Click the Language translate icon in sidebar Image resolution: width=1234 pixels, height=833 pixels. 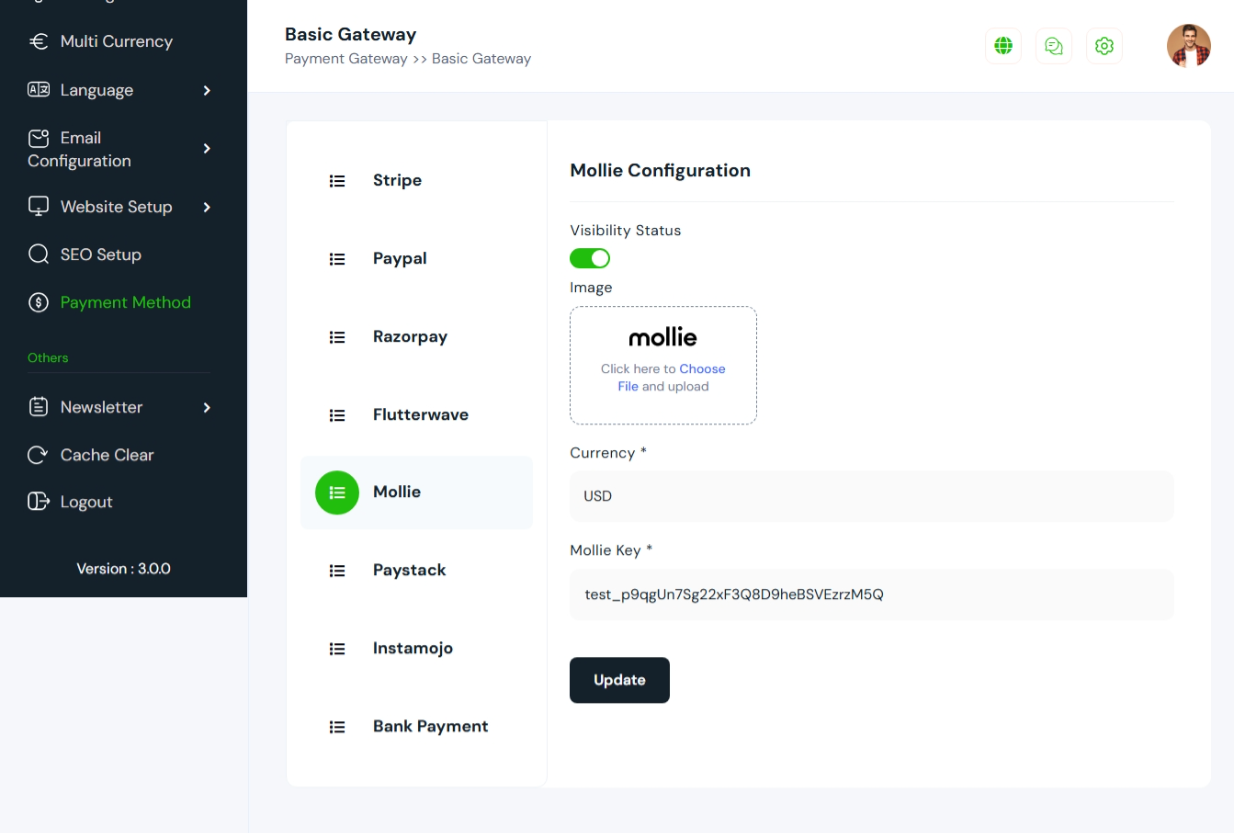(39, 90)
